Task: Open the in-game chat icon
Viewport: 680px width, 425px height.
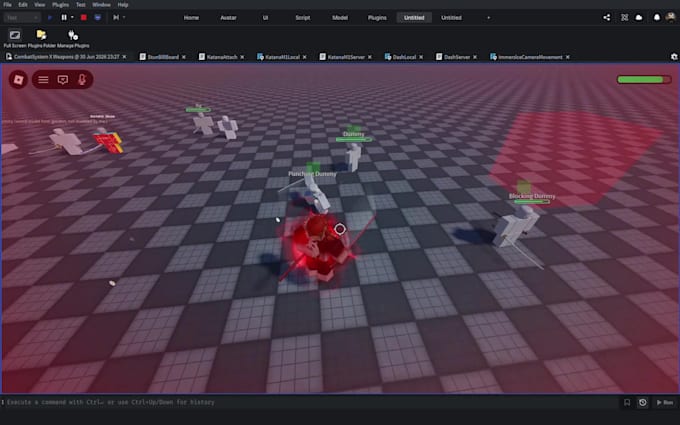Action: point(63,80)
